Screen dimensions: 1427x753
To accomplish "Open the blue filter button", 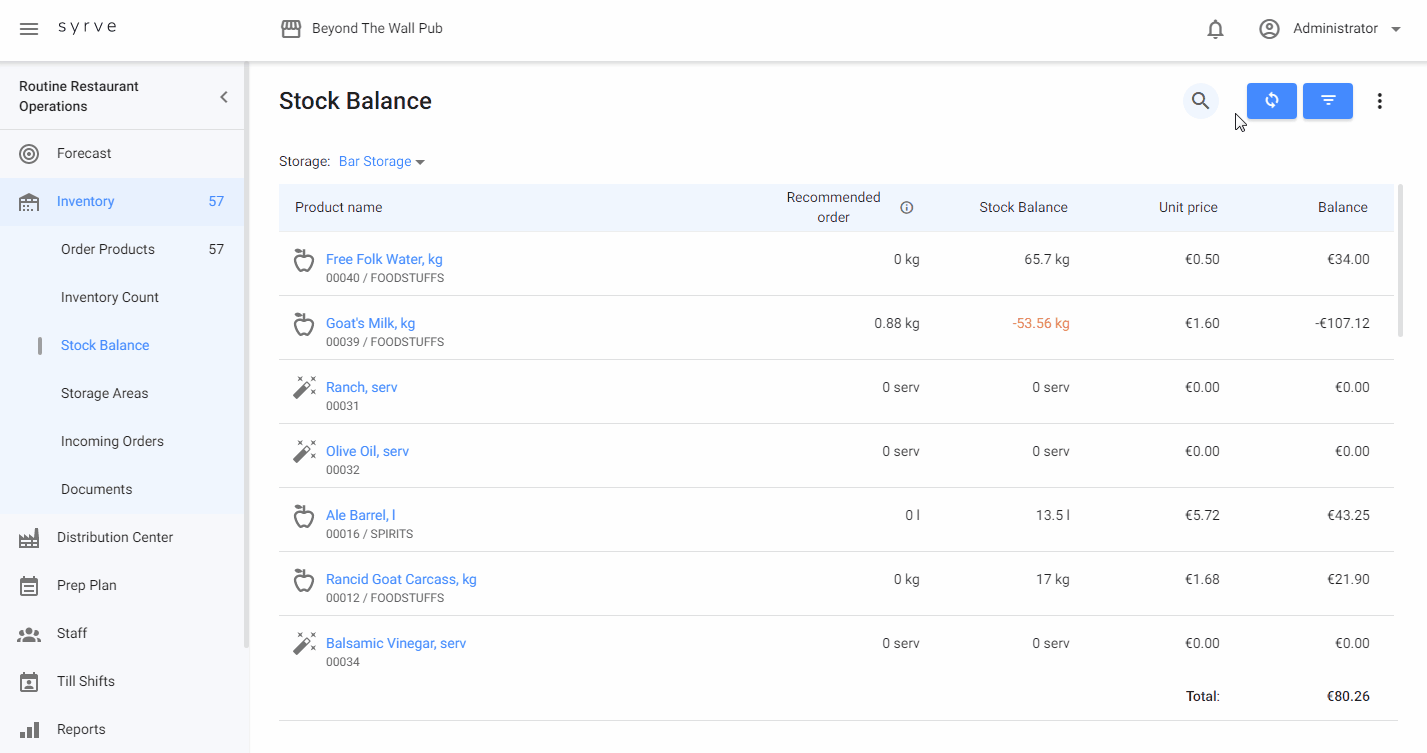I will pos(1327,101).
